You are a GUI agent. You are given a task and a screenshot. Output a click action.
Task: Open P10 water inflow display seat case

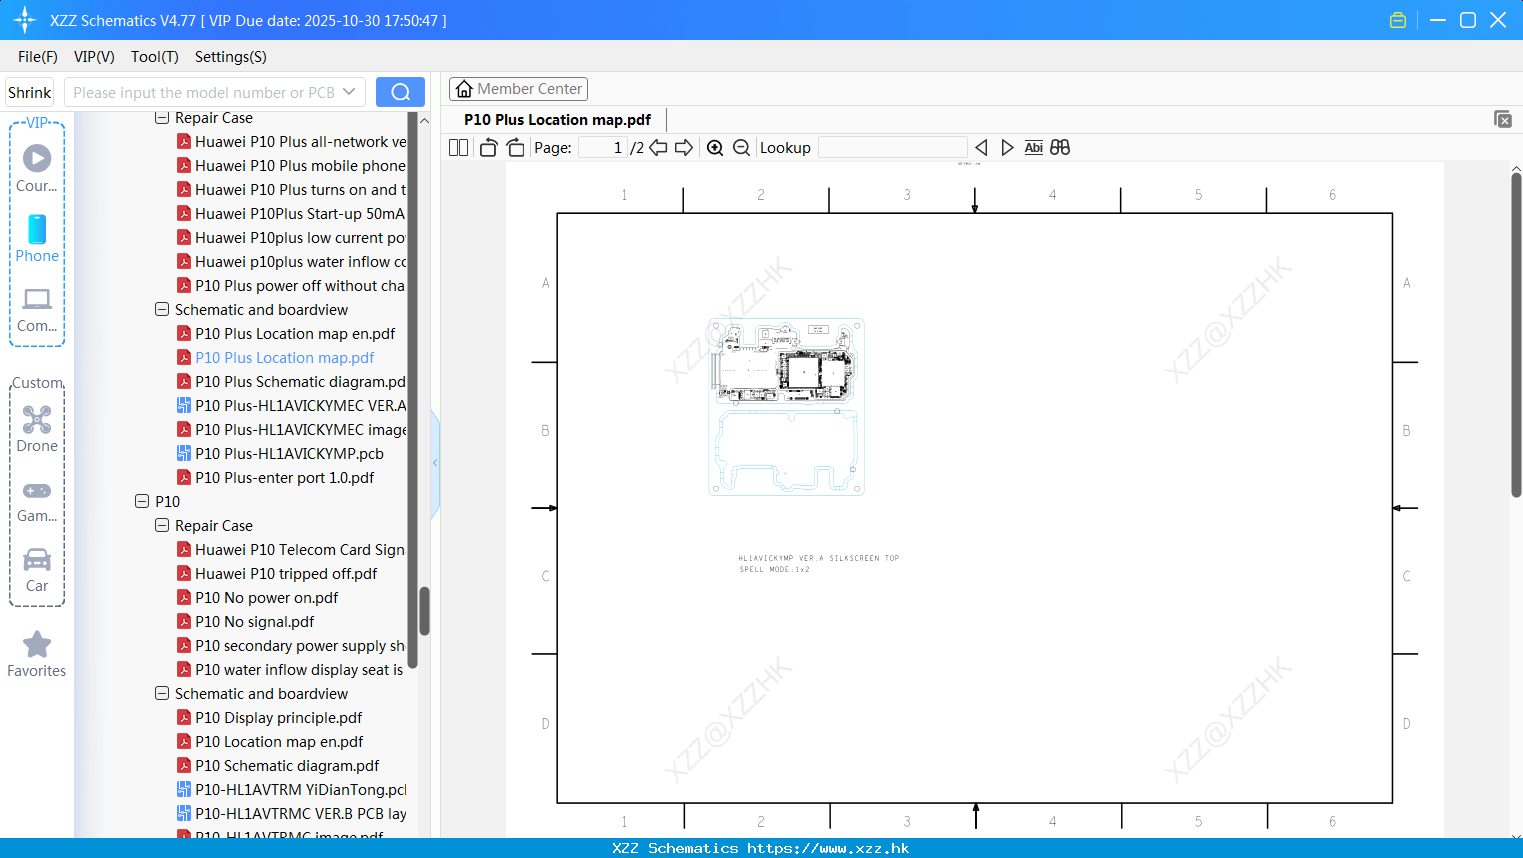(x=291, y=669)
